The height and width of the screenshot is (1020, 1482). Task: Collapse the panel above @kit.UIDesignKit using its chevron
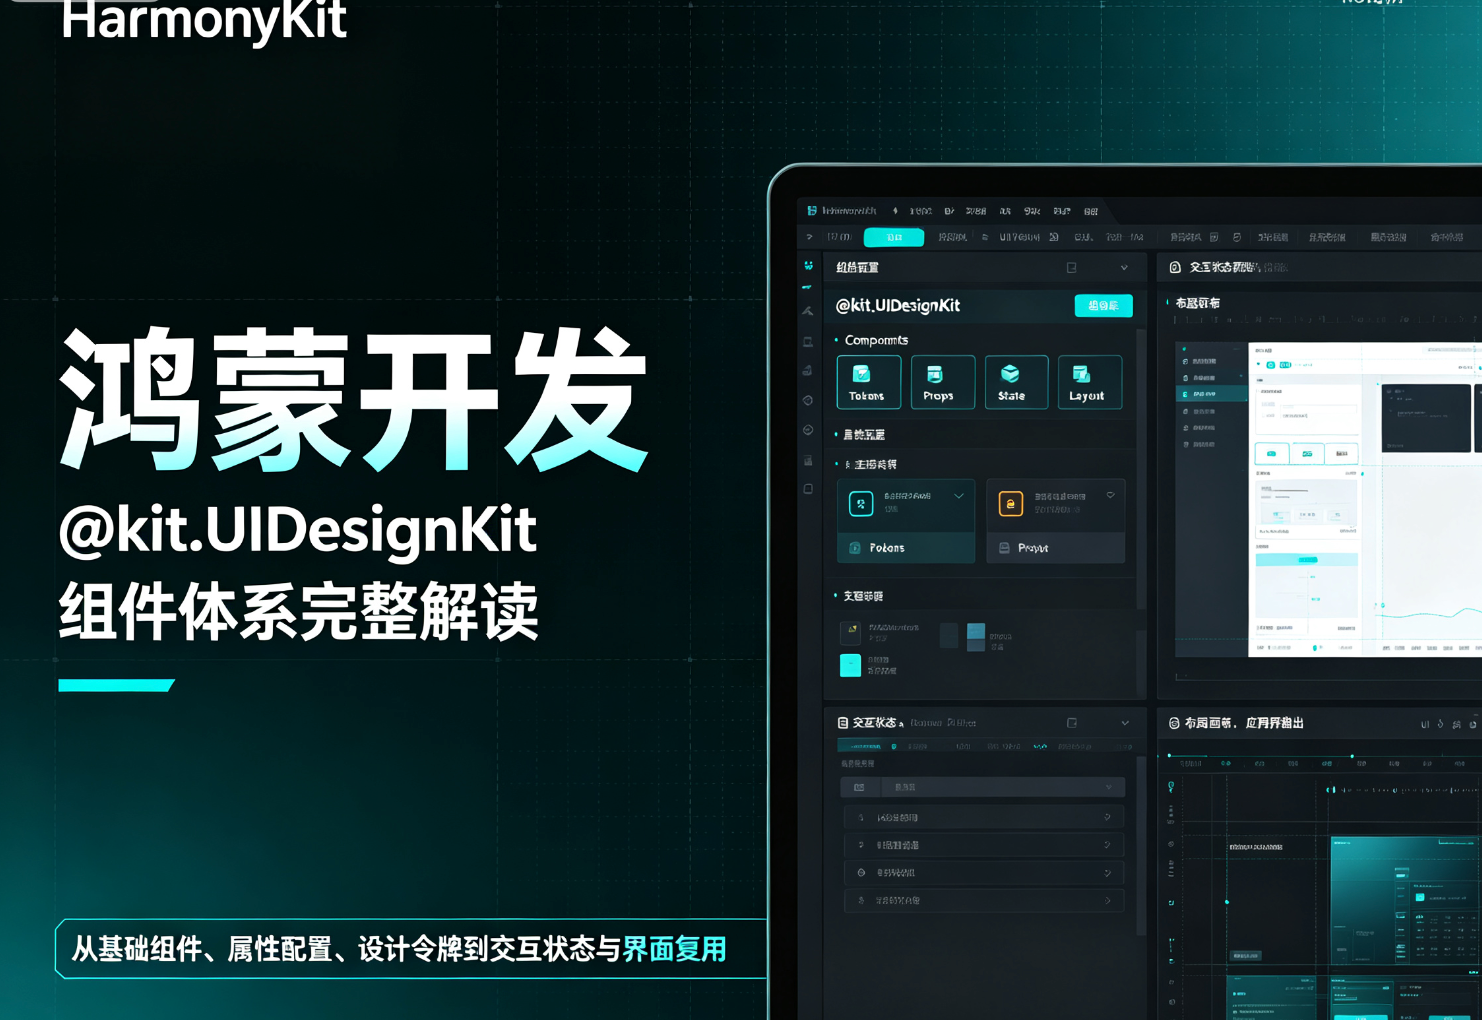pyautogui.click(x=1124, y=268)
